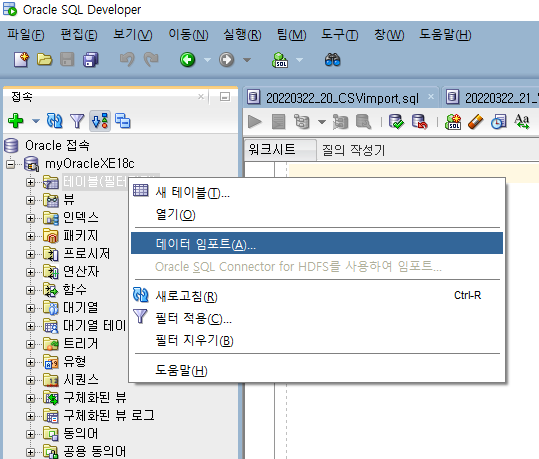Open dropdown arrow beside SQL Worksheet toolbar icon

(x=300, y=60)
